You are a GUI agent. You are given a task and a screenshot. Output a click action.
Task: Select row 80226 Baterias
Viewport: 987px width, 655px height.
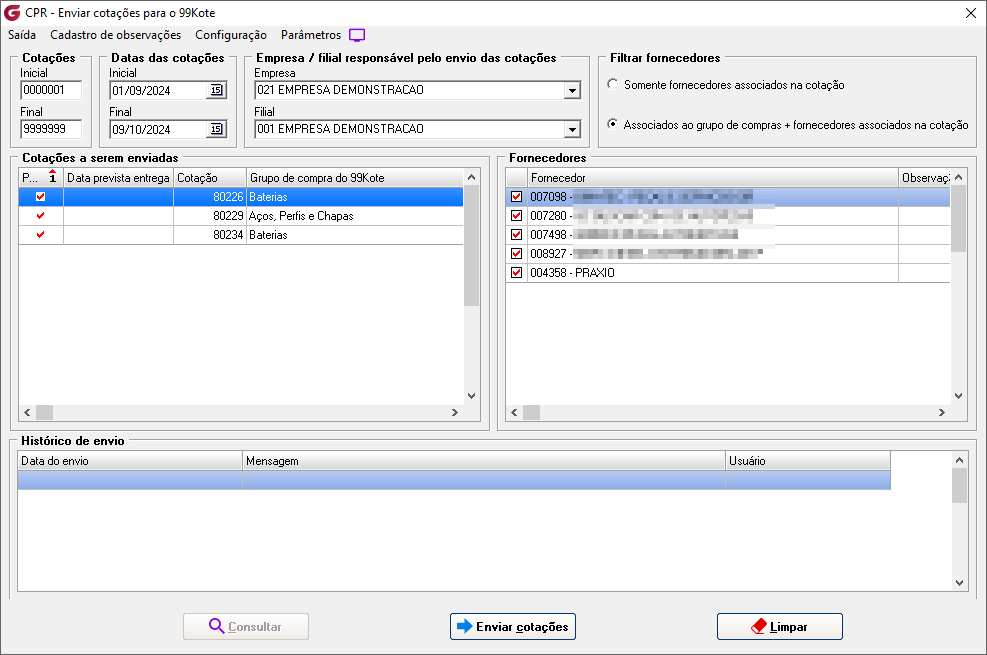(241, 197)
